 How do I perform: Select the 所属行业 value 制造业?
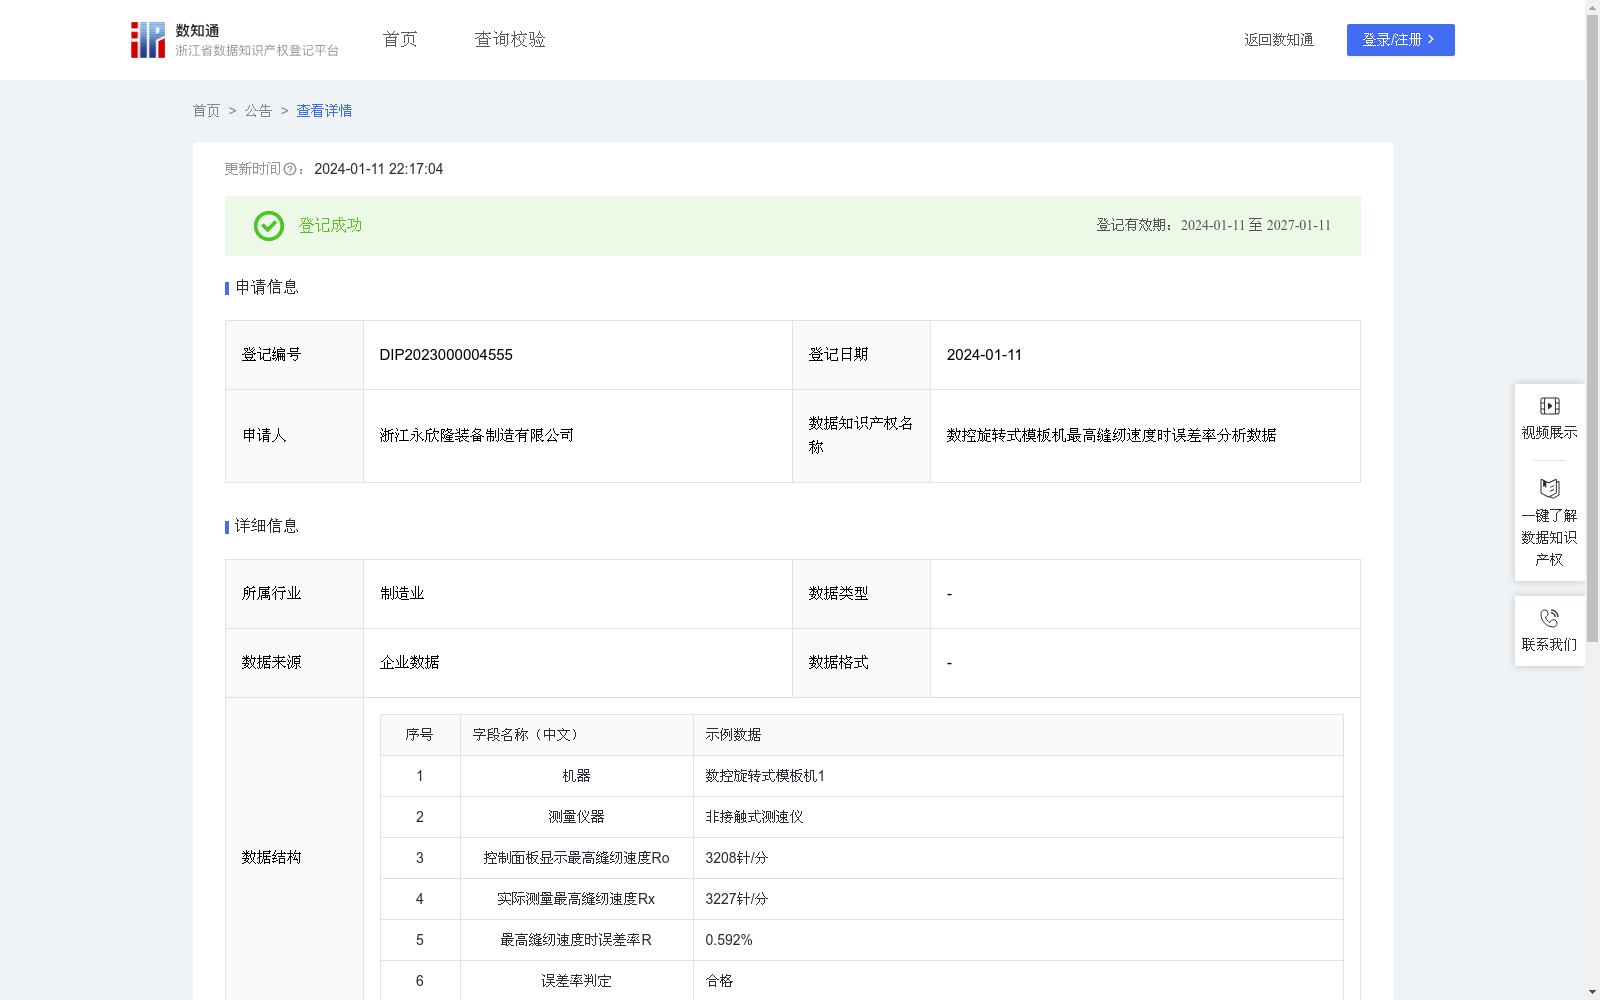[402, 594]
